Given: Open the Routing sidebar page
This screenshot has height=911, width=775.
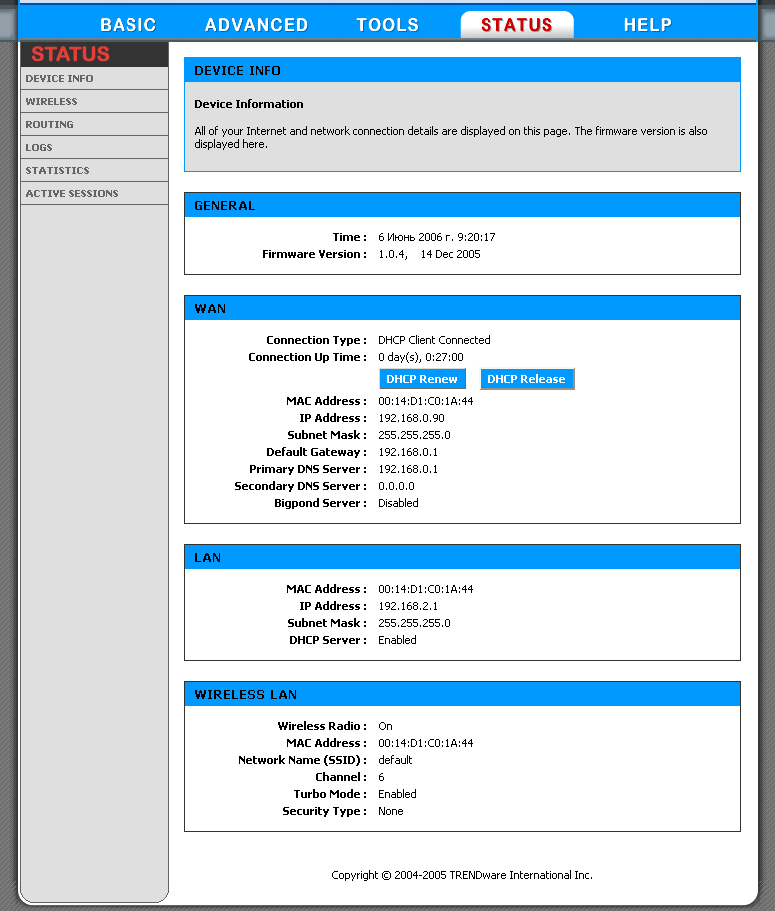Looking at the screenshot, I should click(94, 124).
